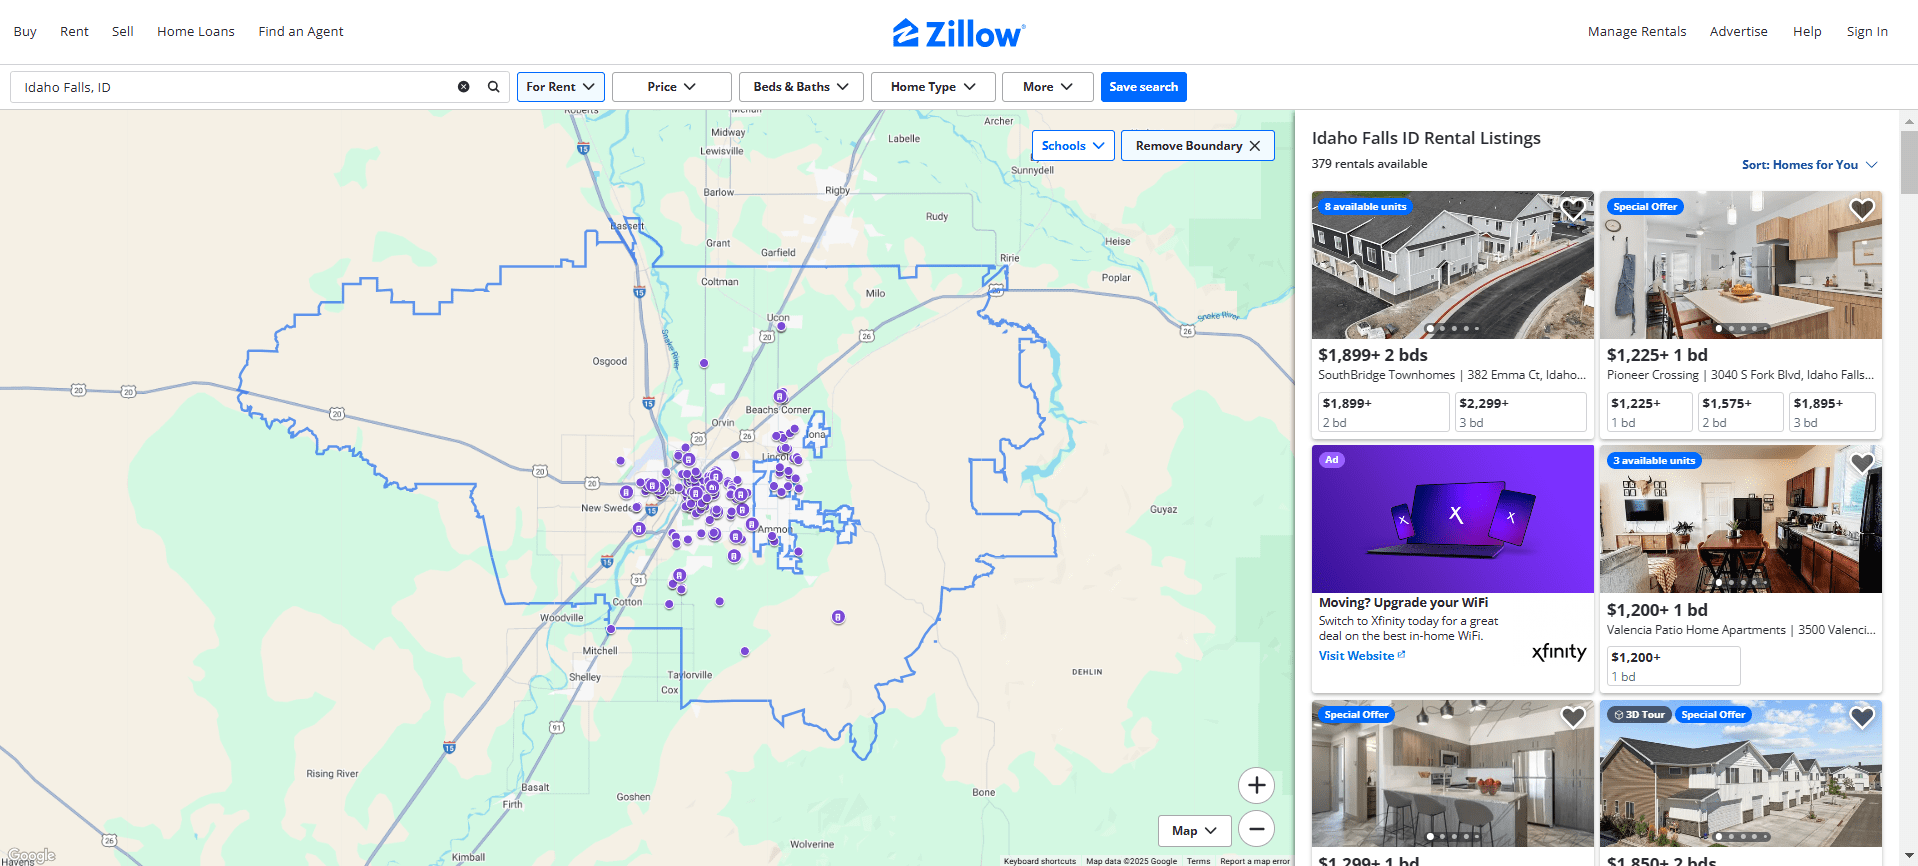Click '379 rentals available' text

(1369, 164)
